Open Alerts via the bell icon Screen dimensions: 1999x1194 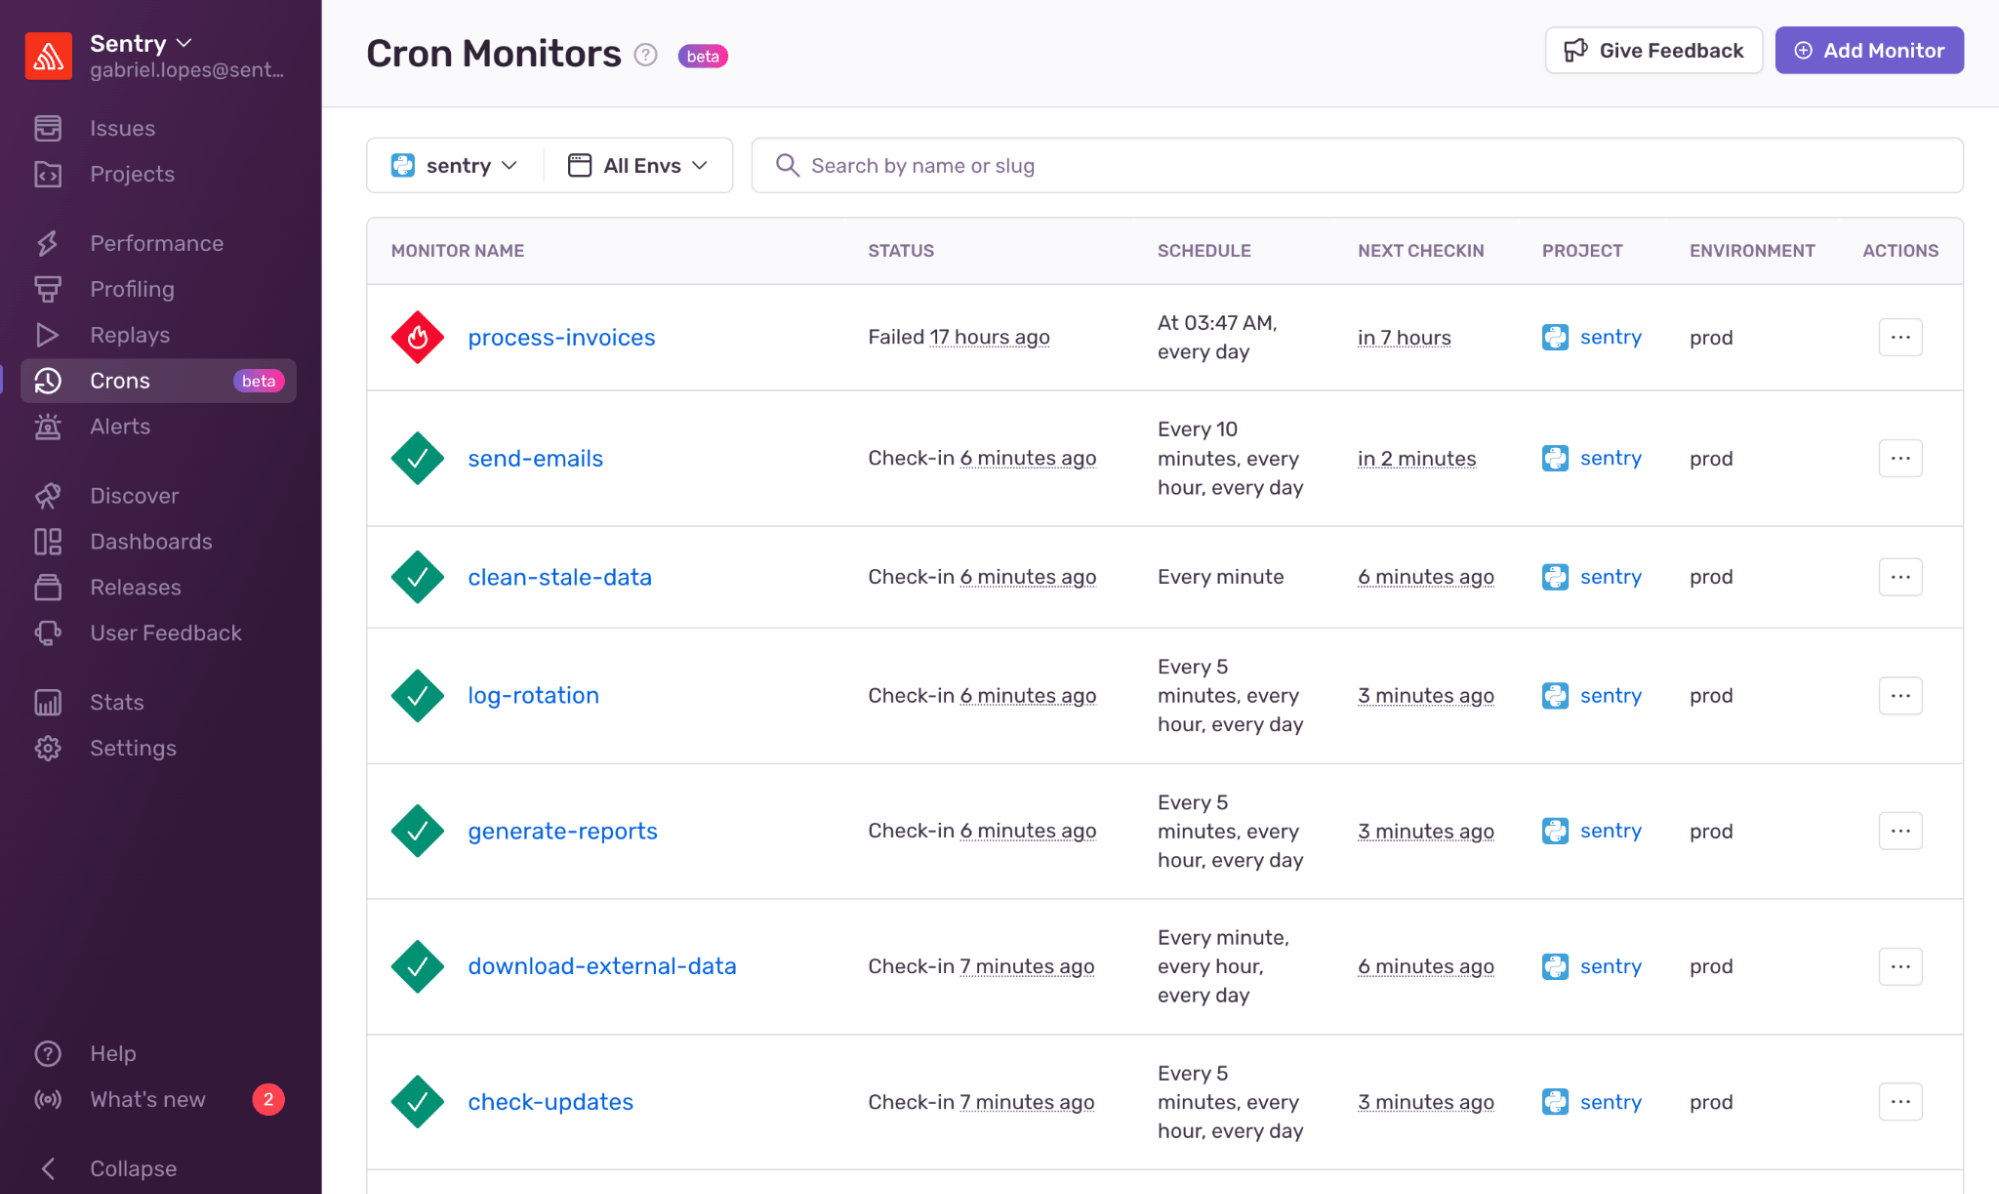coord(47,426)
